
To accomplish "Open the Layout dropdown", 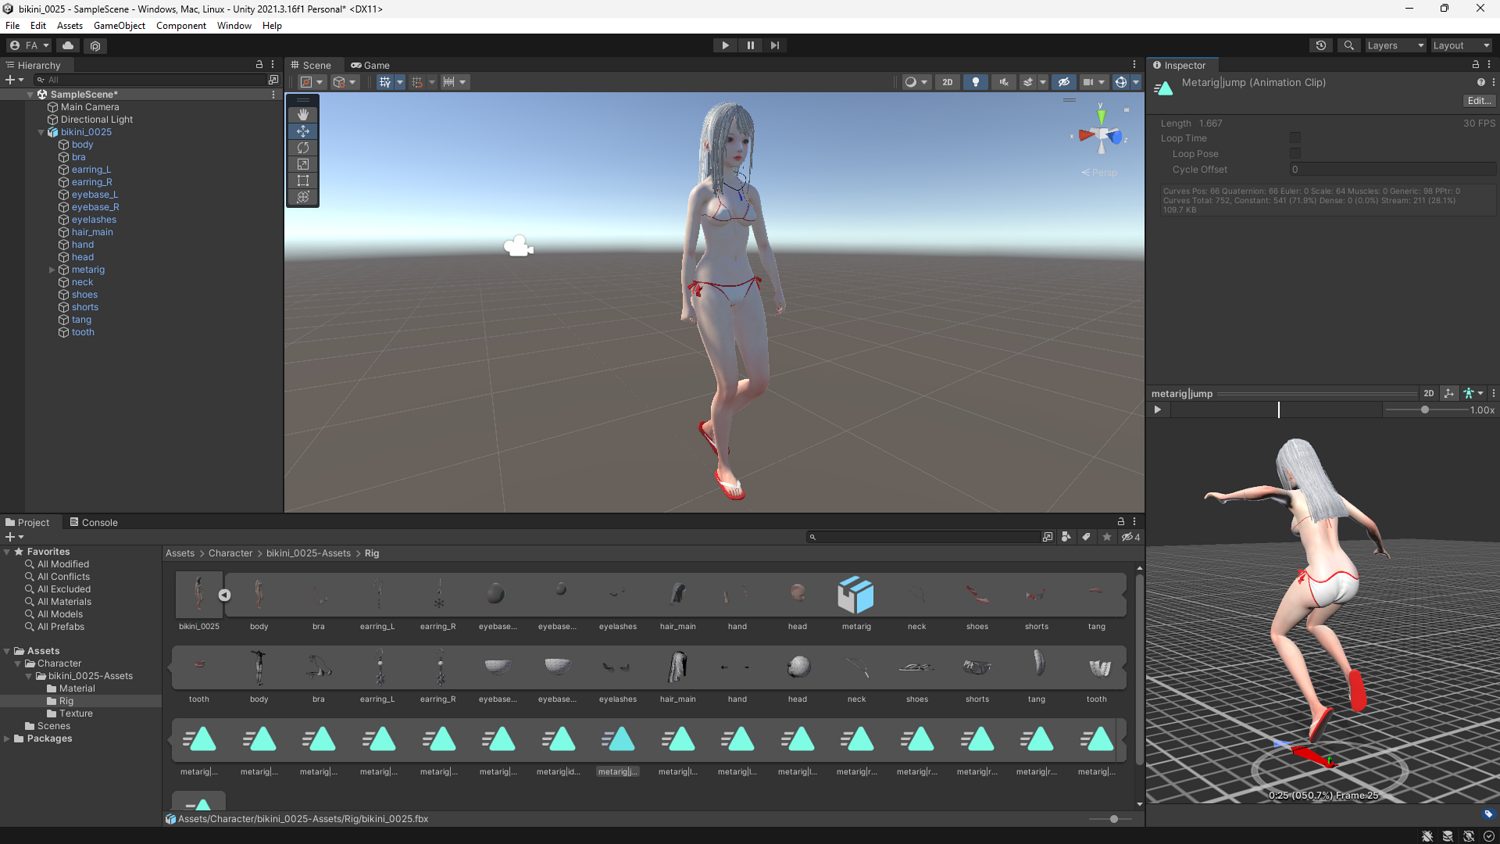I will pos(1461,45).
